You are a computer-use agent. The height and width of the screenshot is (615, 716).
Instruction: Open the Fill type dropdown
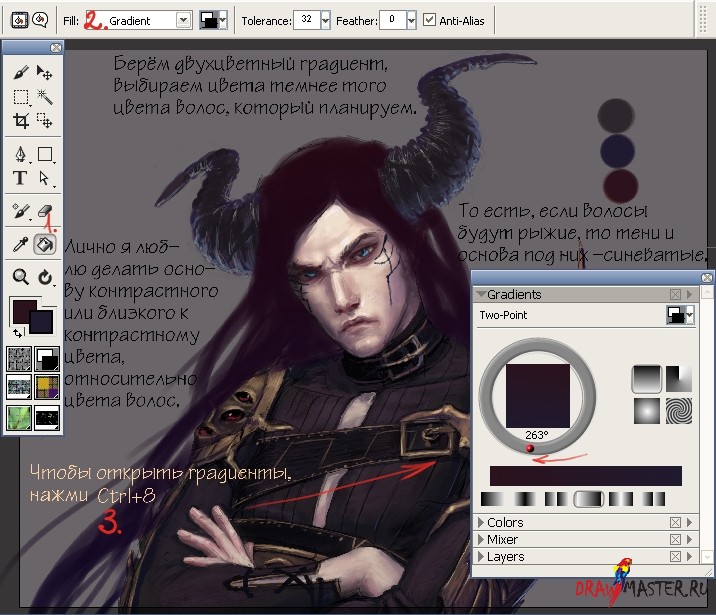pos(183,20)
